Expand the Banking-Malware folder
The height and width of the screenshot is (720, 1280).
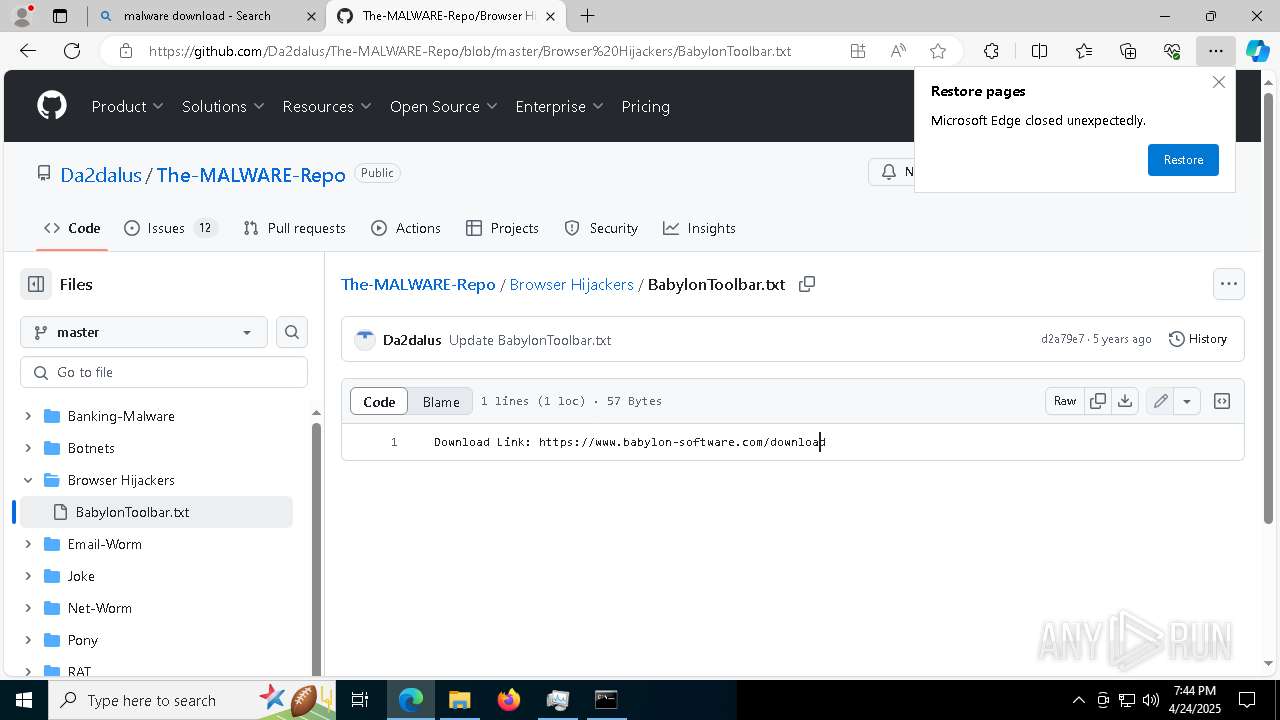[x=28, y=416]
